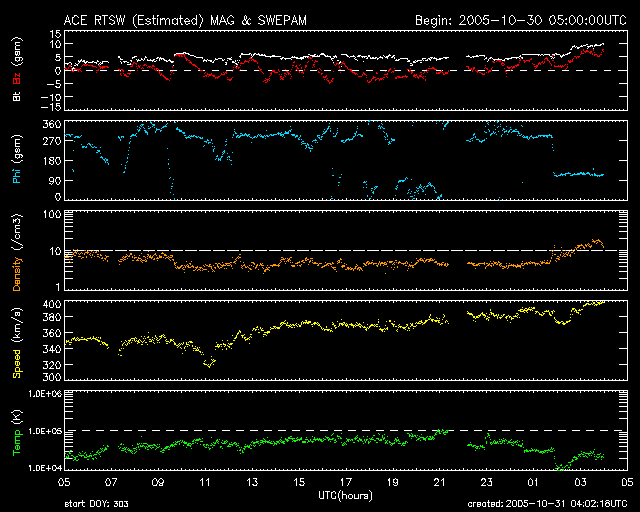Select the white 'Bt' axis label
640x512 pixels.
point(17,96)
